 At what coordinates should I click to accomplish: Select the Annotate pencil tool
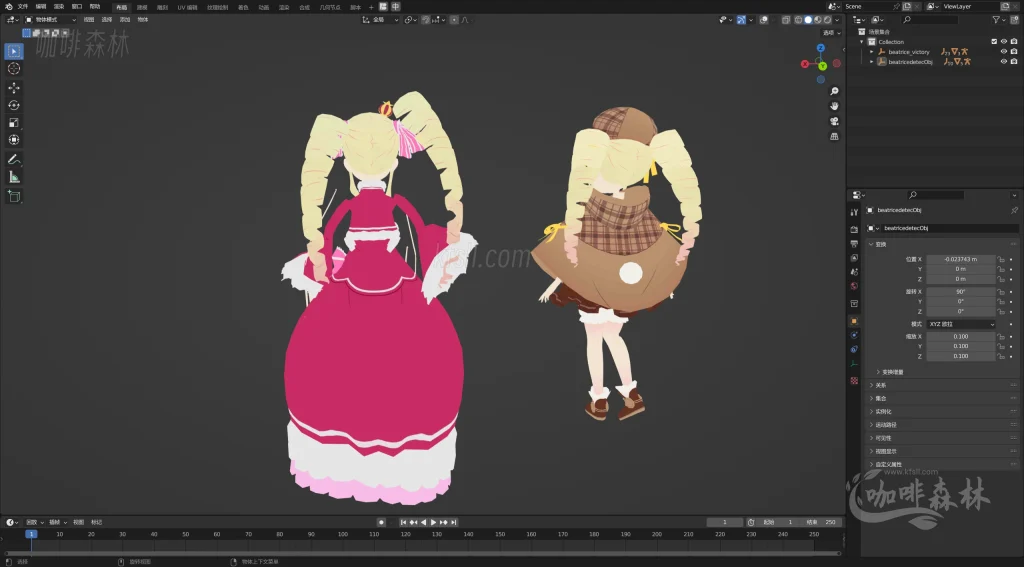click(x=14, y=159)
